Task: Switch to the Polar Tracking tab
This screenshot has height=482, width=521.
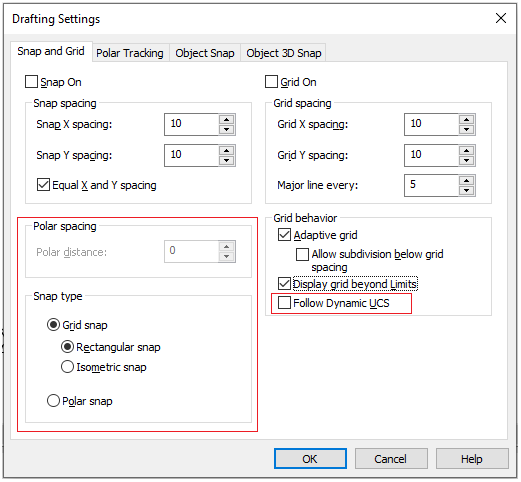Action: point(130,53)
